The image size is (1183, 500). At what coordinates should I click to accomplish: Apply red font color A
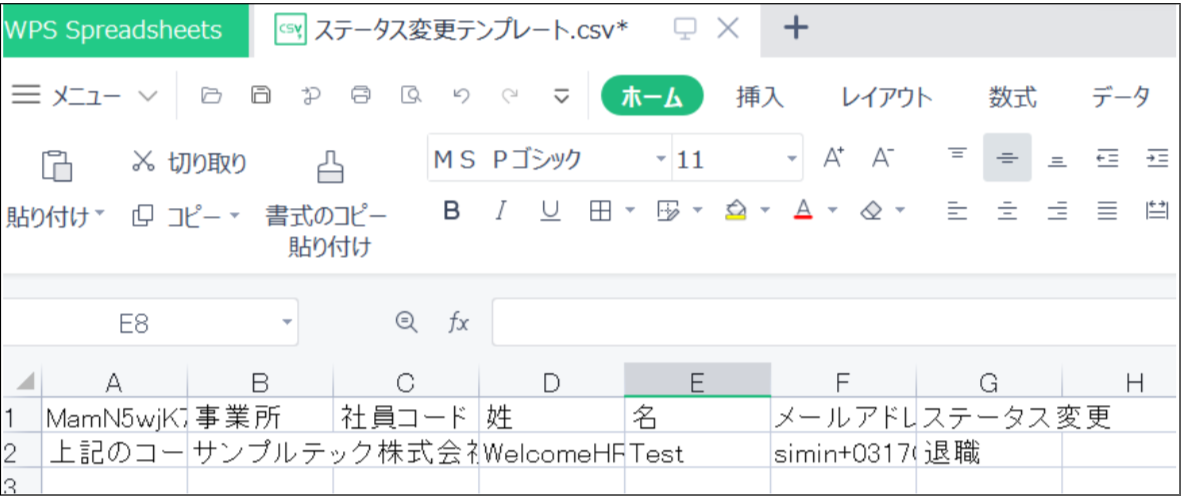pos(804,210)
